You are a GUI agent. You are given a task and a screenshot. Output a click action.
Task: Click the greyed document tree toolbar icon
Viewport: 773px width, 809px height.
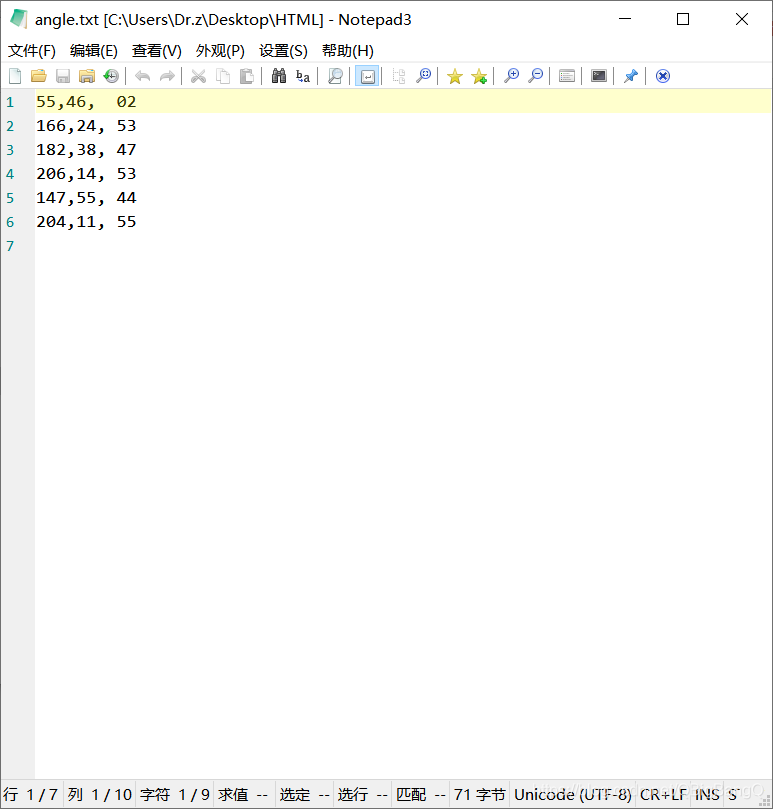[x=399, y=76]
